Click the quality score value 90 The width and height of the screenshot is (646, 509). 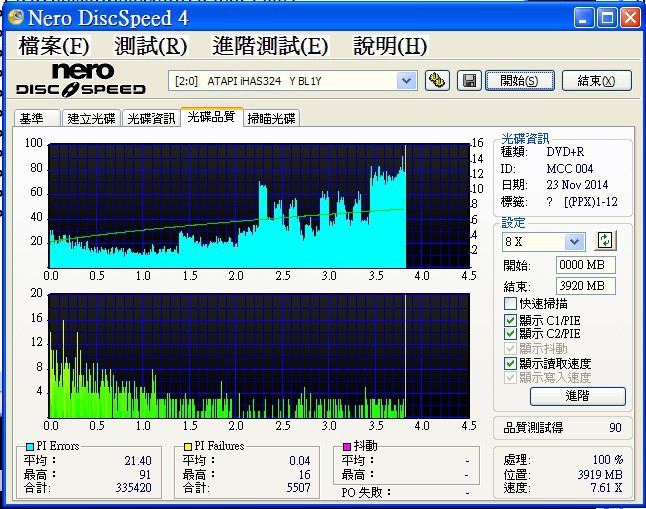click(615, 427)
